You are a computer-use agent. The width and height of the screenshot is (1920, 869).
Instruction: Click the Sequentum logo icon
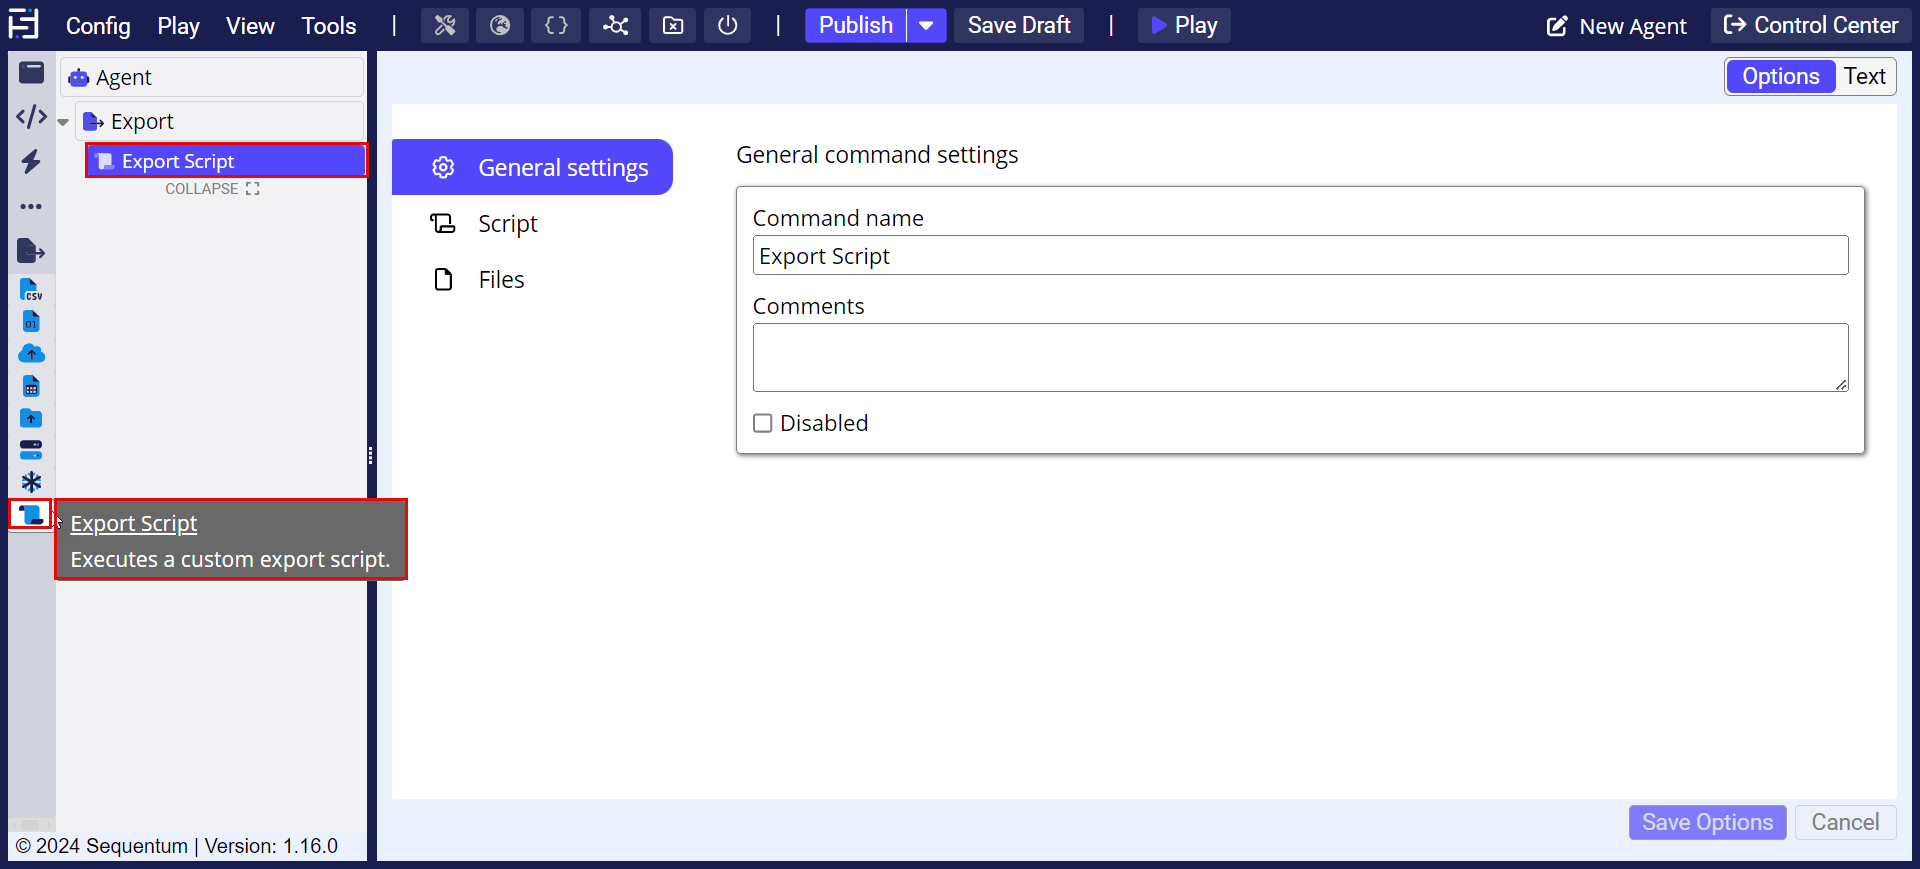click(x=23, y=24)
